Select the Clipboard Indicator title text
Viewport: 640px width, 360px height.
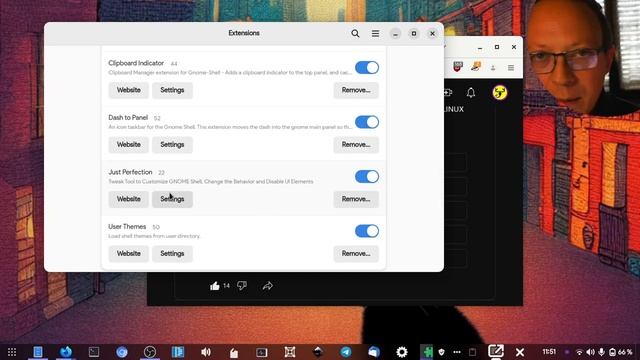(x=136, y=63)
